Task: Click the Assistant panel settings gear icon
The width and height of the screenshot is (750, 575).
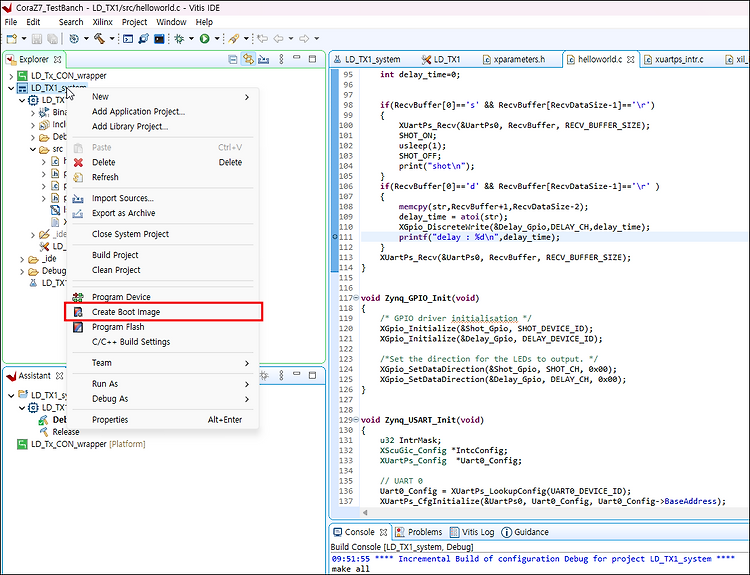Action: click(264, 376)
